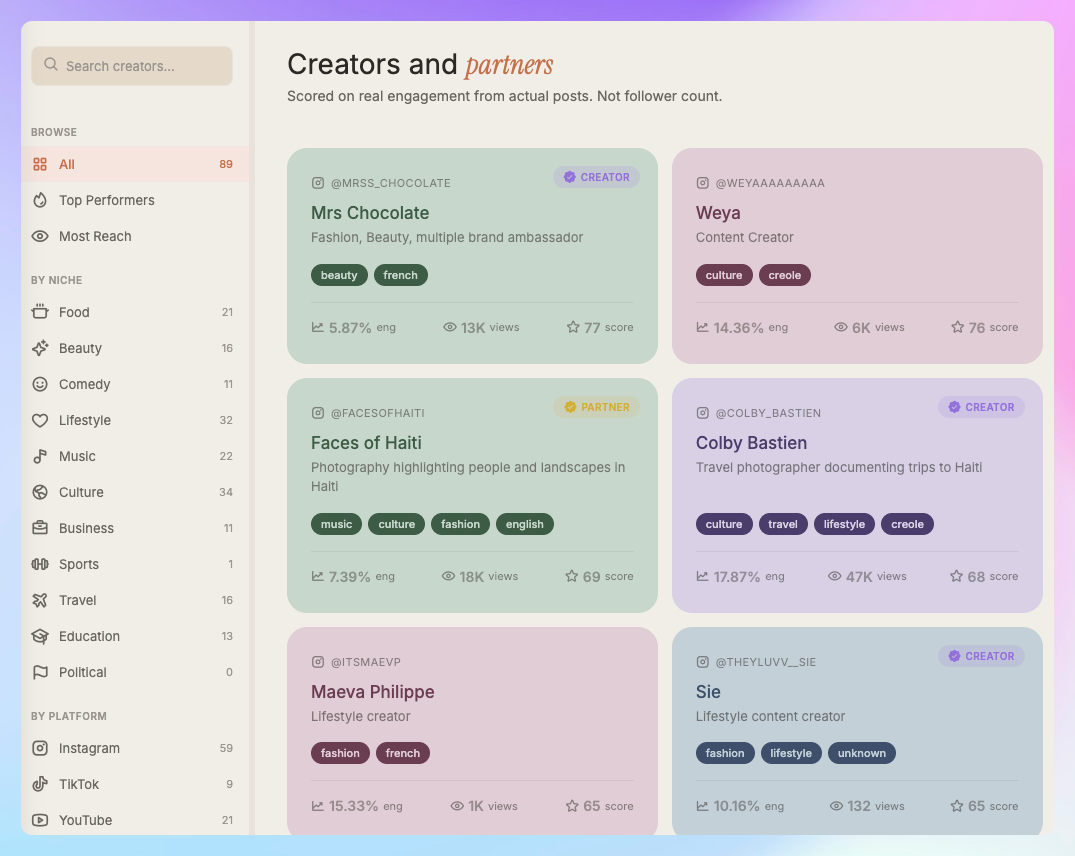
Task: Click the unknown tag on Sie card
Action: pos(861,753)
